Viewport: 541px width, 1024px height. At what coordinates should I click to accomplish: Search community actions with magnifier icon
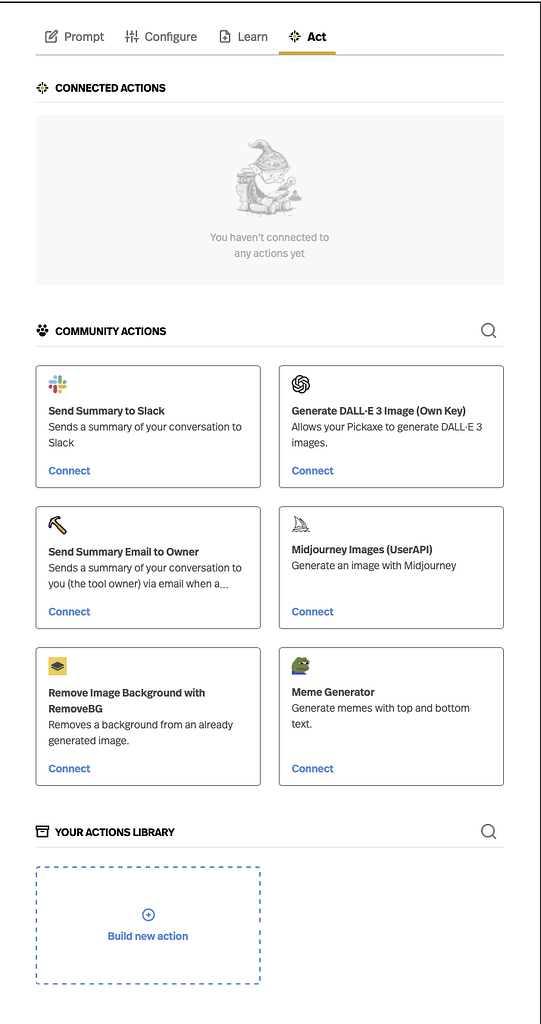(488, 330)
